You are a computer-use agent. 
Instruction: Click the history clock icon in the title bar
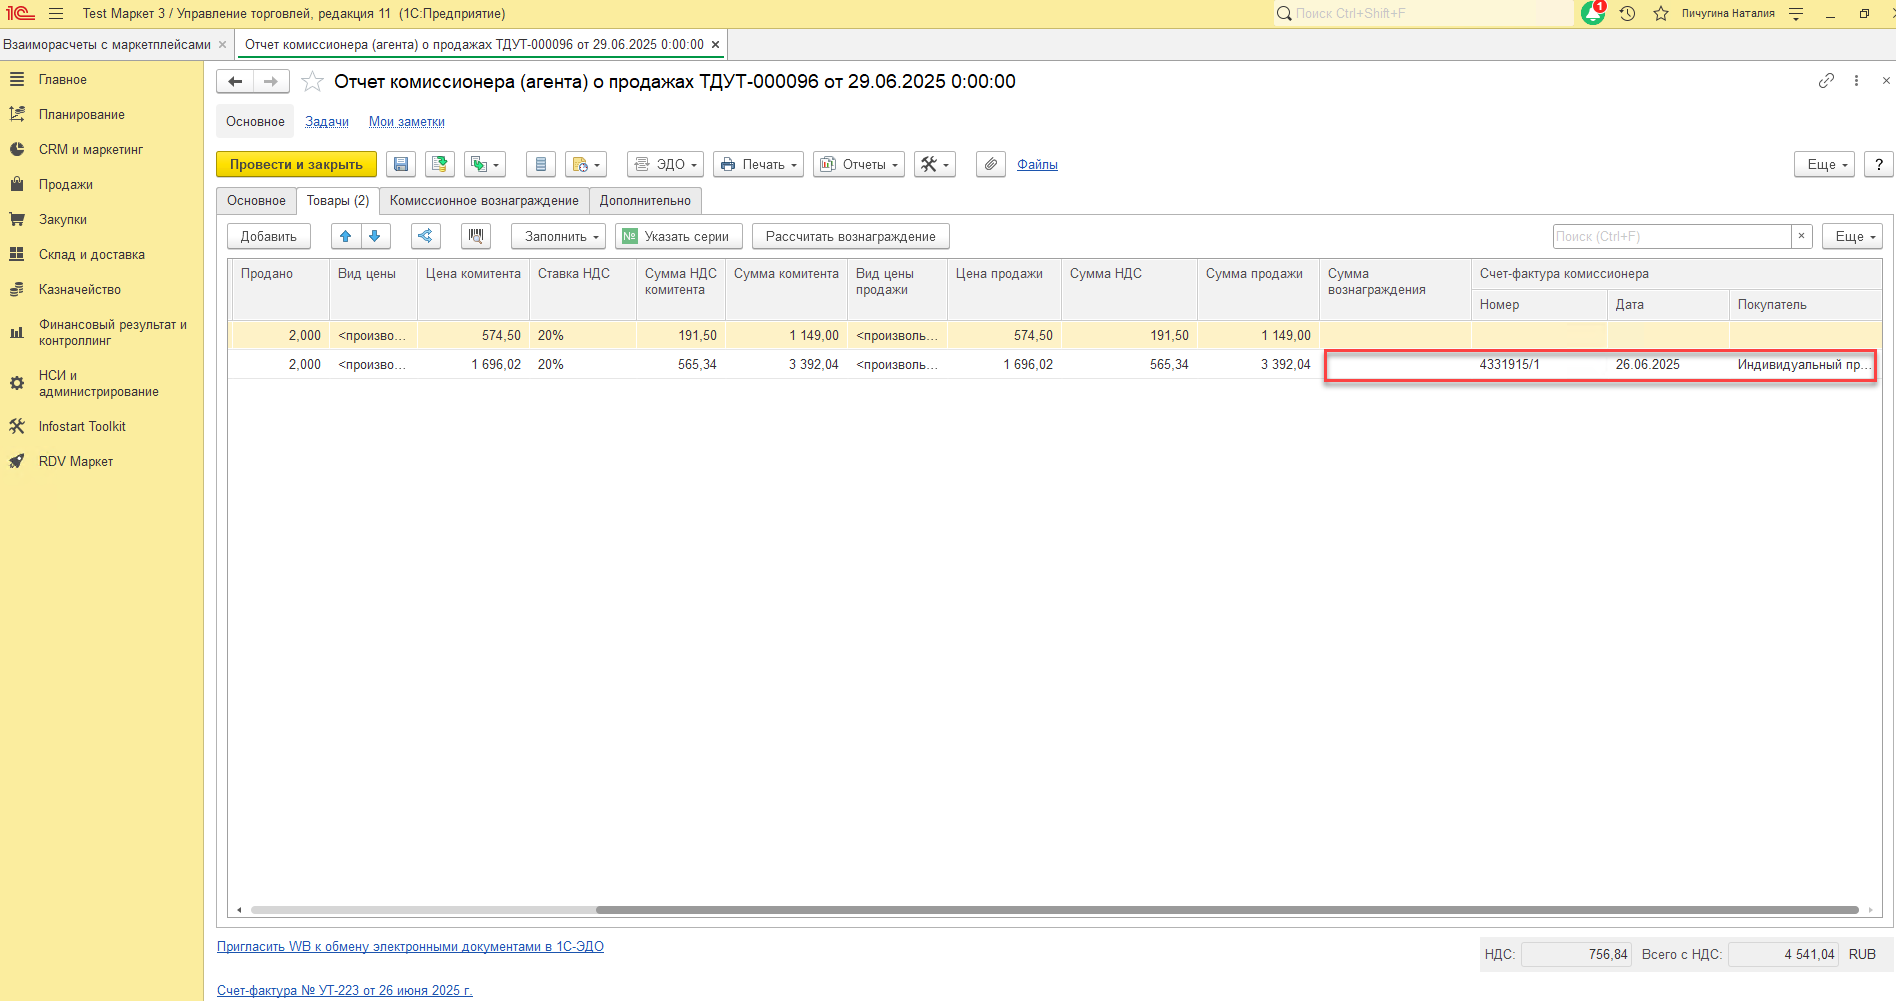click(1628, 14)
